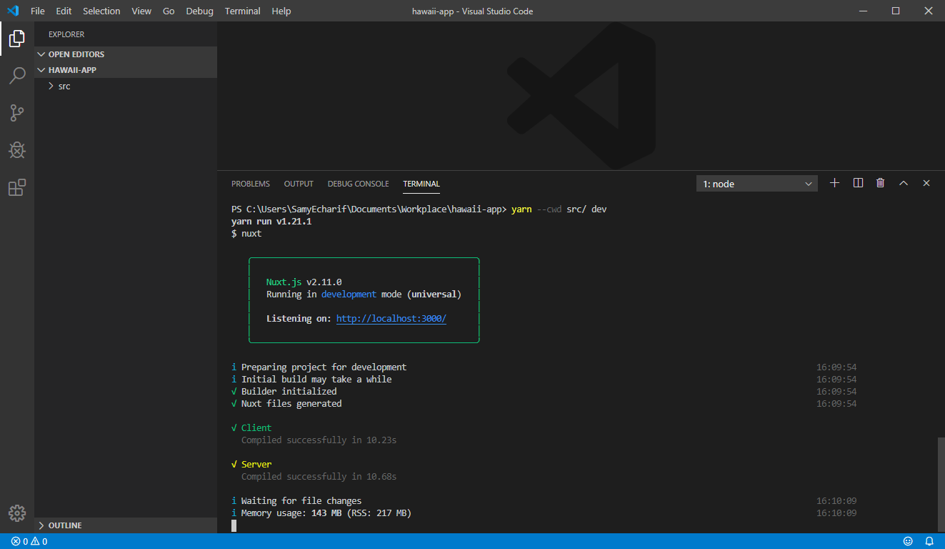Switch to the OUTPUT tab
Image resolution: width=945 pixels, height=549 pixels.
pyautogui.click(x=298, y=184)
